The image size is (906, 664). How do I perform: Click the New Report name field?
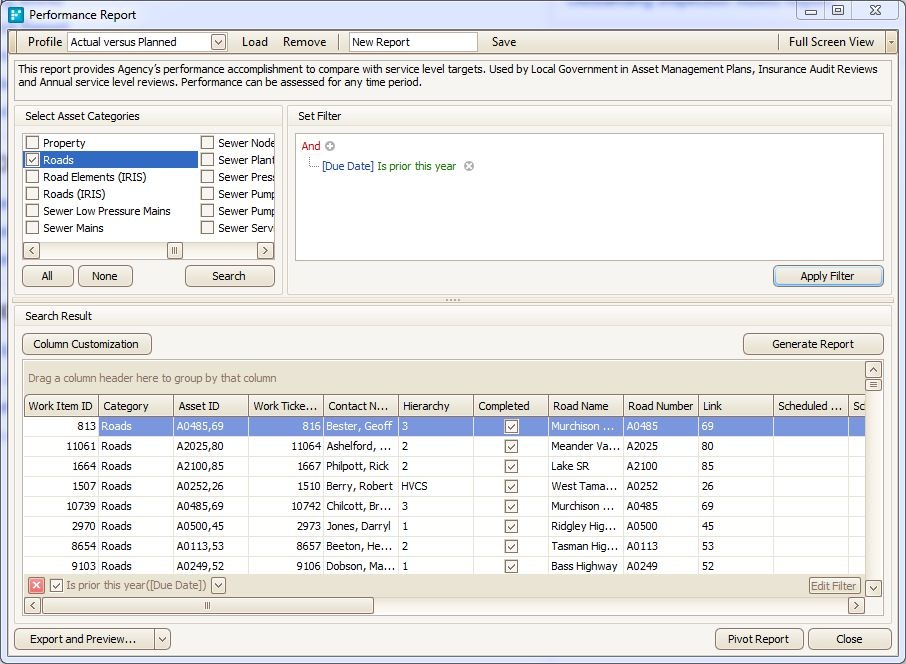pos(413,42)
